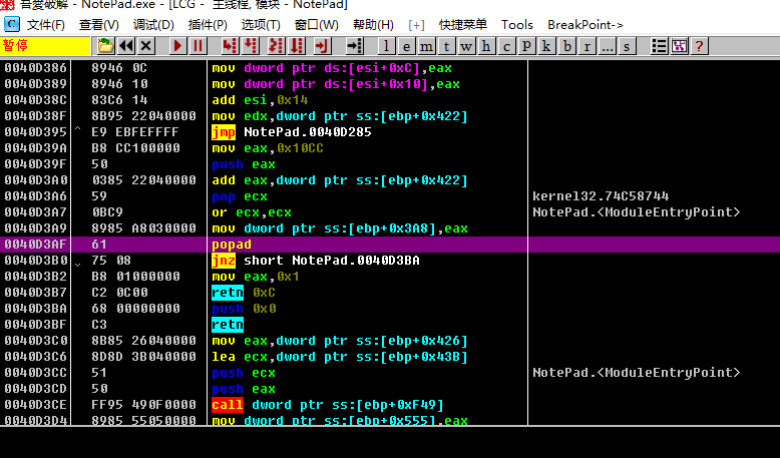This screenshot has width=780, height=458.
Task: Click the Restart program rewind icon
Action: (x=126, y=46)
